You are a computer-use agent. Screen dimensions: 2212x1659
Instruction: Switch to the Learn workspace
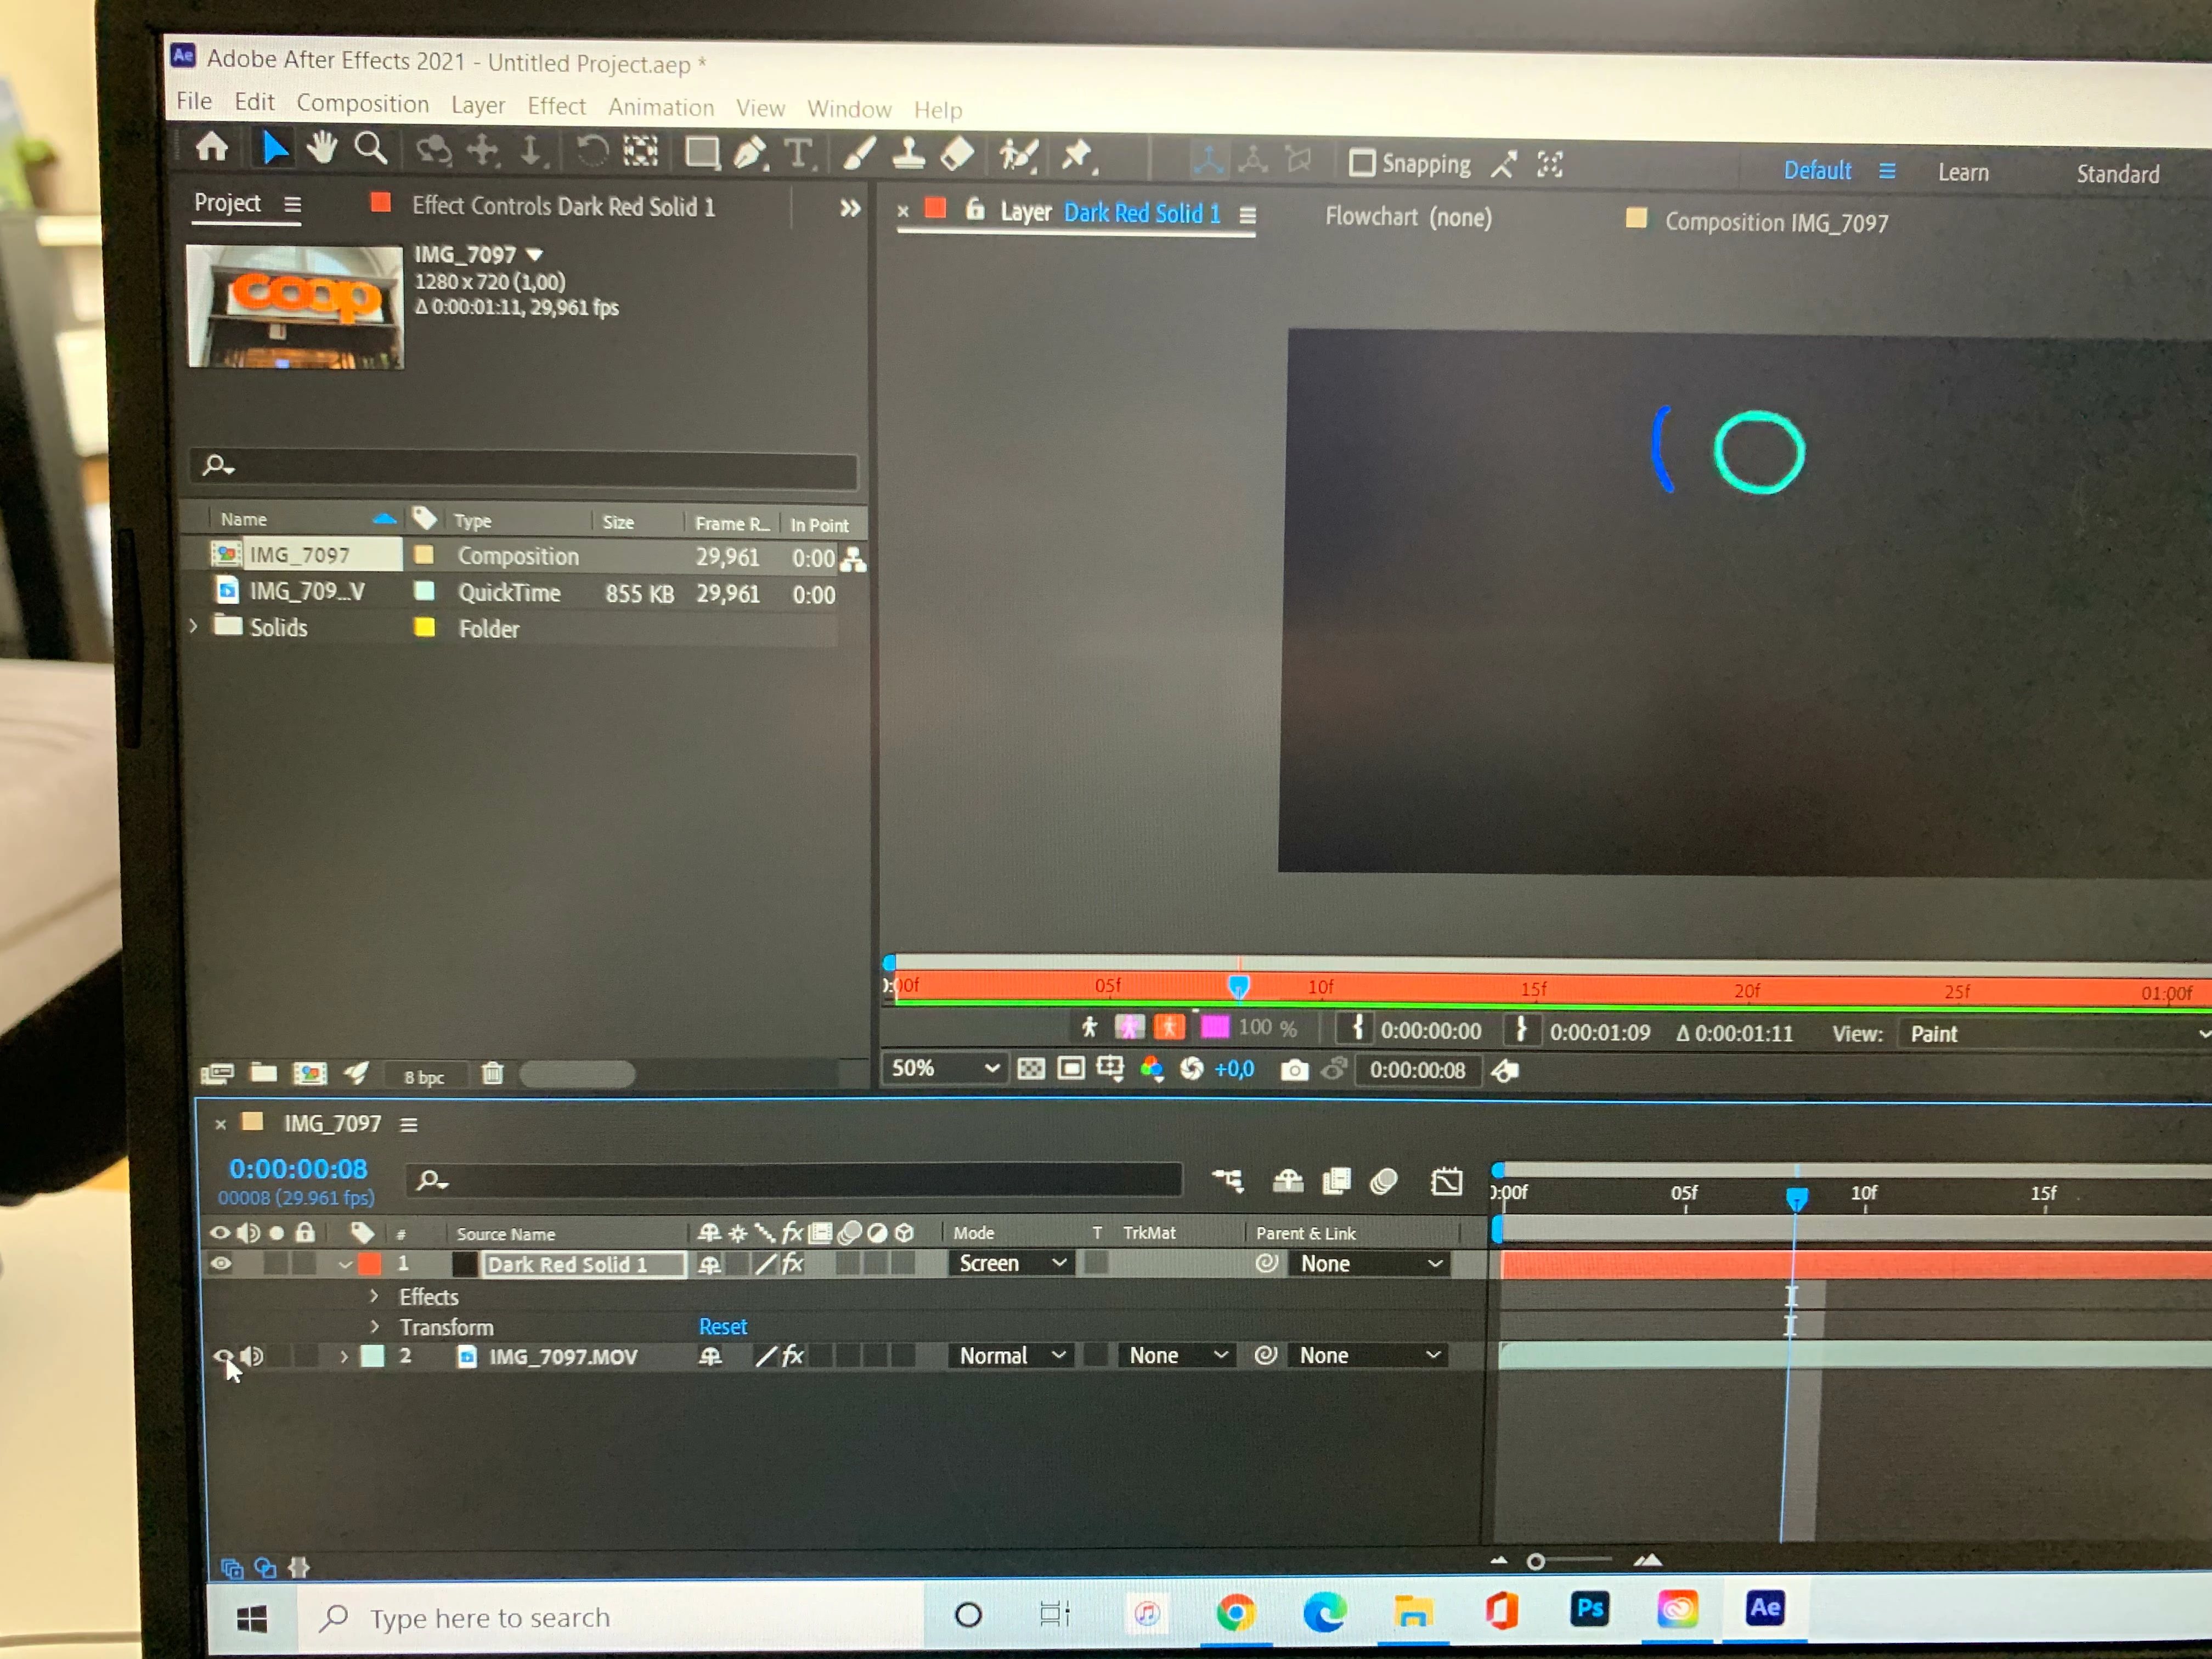coord(1963,172)
